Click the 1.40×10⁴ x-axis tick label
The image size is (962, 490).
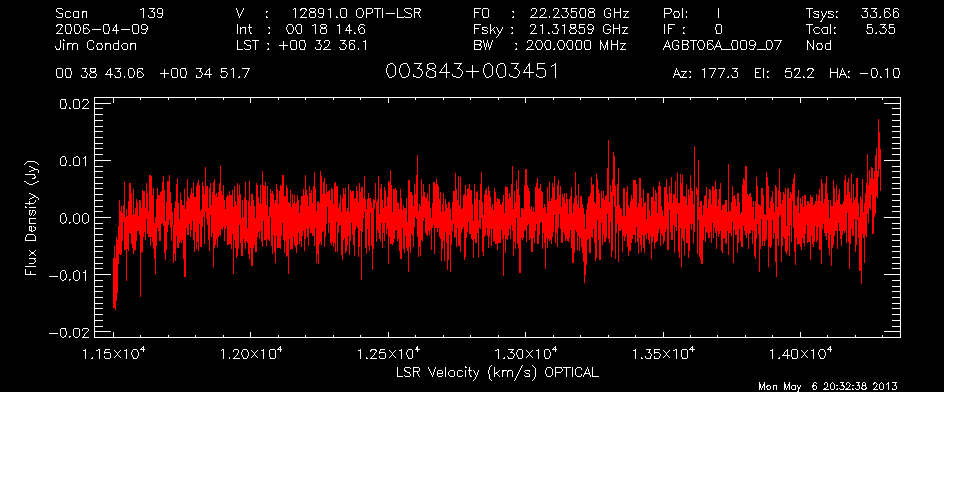(x=801, y=353)
